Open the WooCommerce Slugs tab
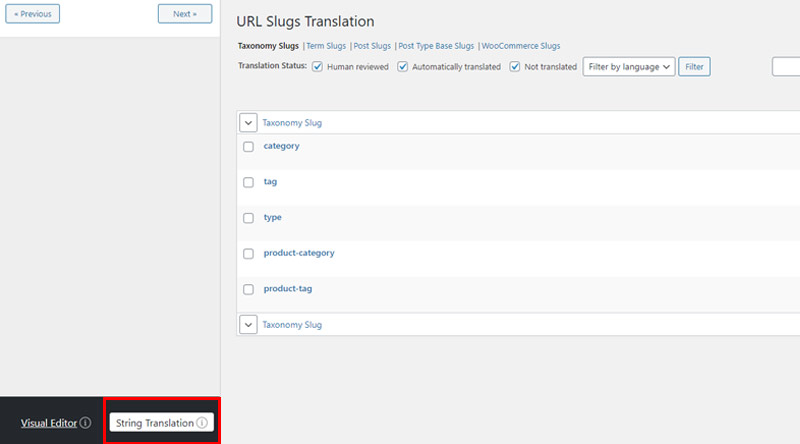 click(520, 46)
